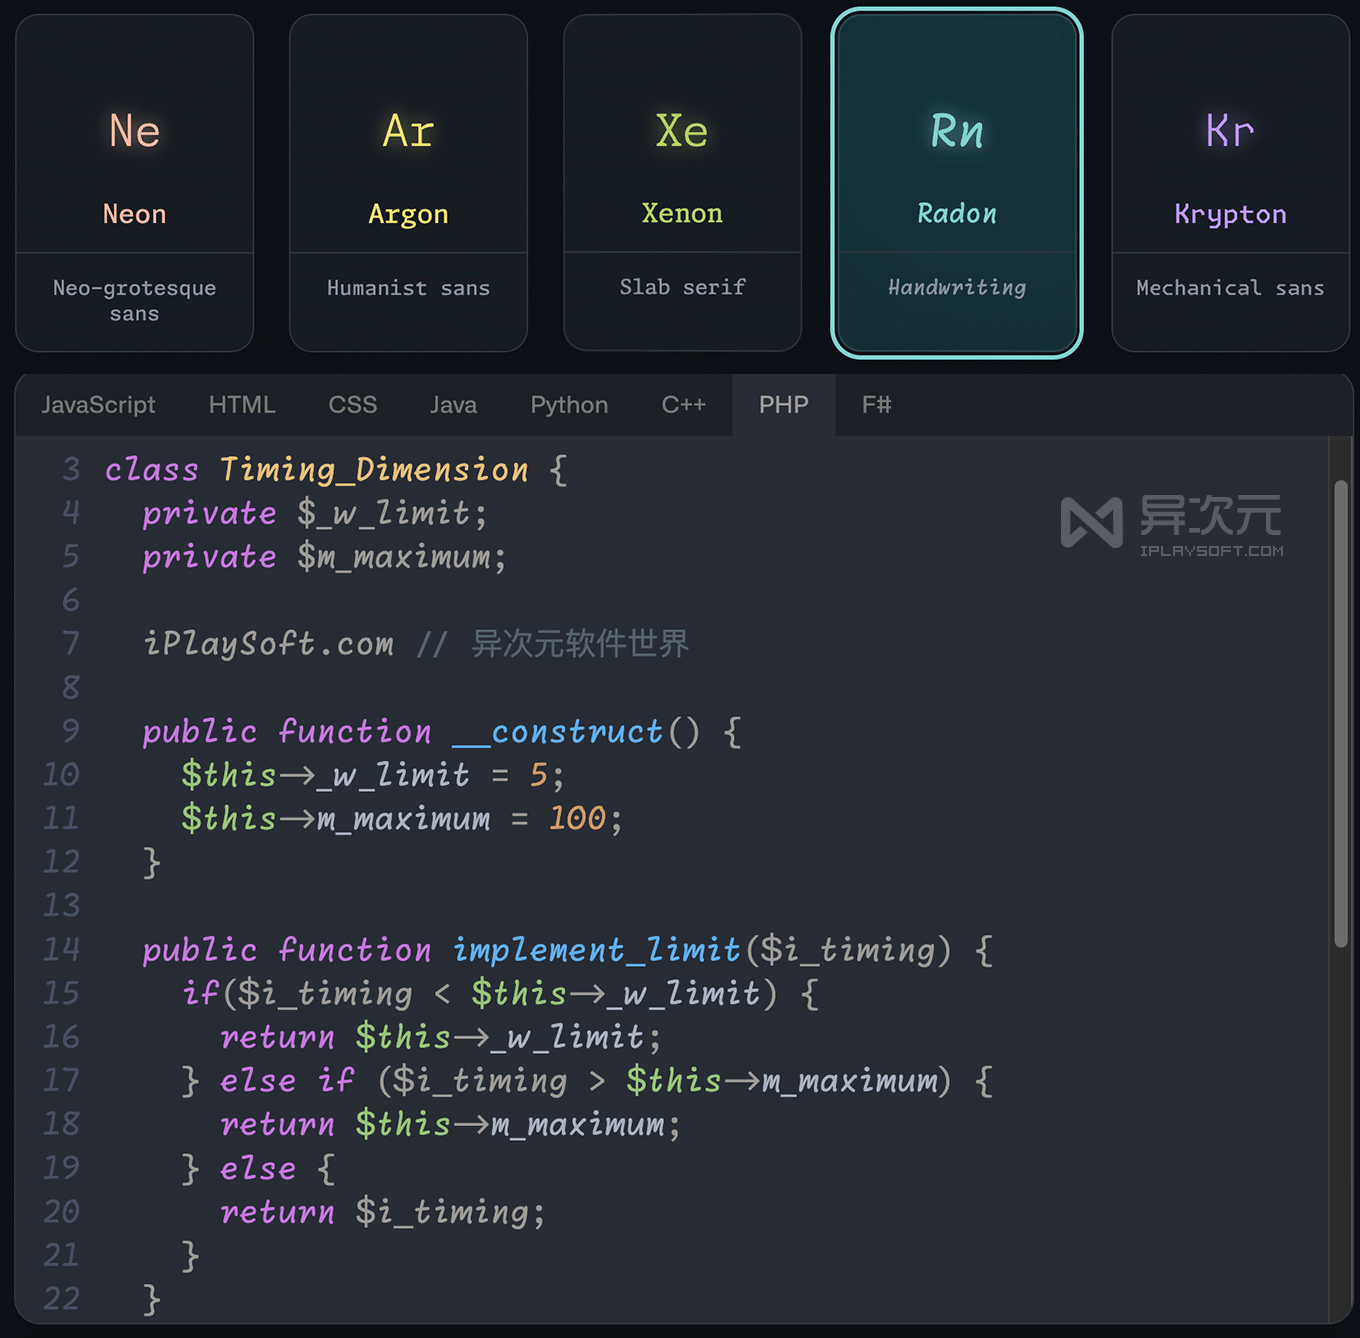The height and width of the screenshot is (1338, 1360).
Task: Deselect the highlighted Radon font card
Action: click(x=956, y=180)
